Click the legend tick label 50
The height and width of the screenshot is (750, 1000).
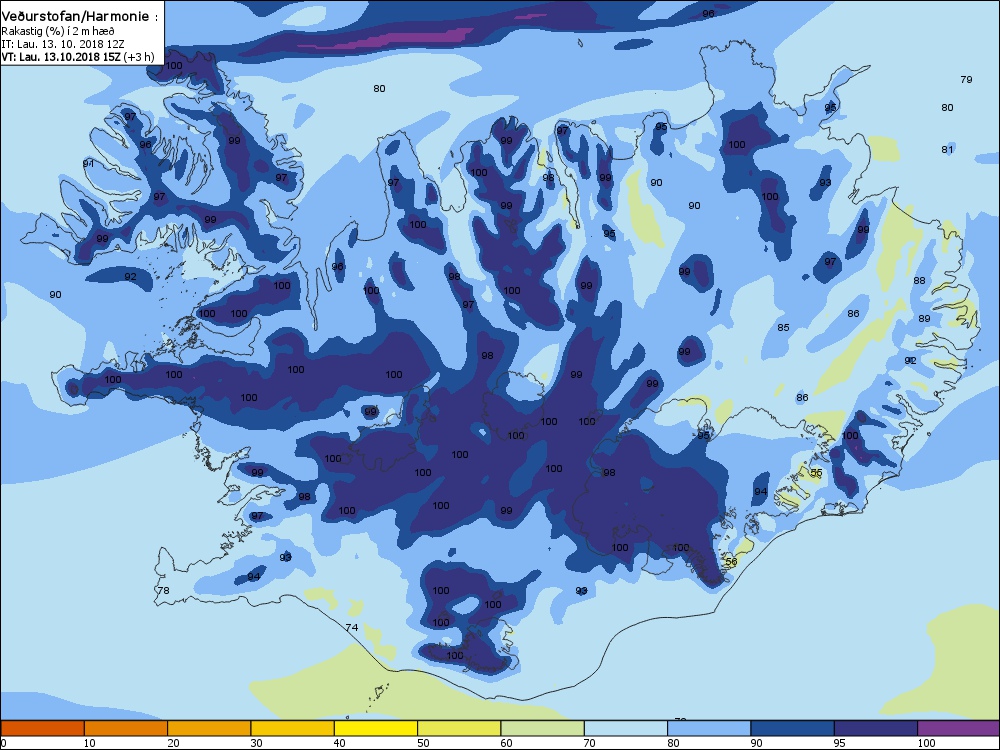point(423,743)
